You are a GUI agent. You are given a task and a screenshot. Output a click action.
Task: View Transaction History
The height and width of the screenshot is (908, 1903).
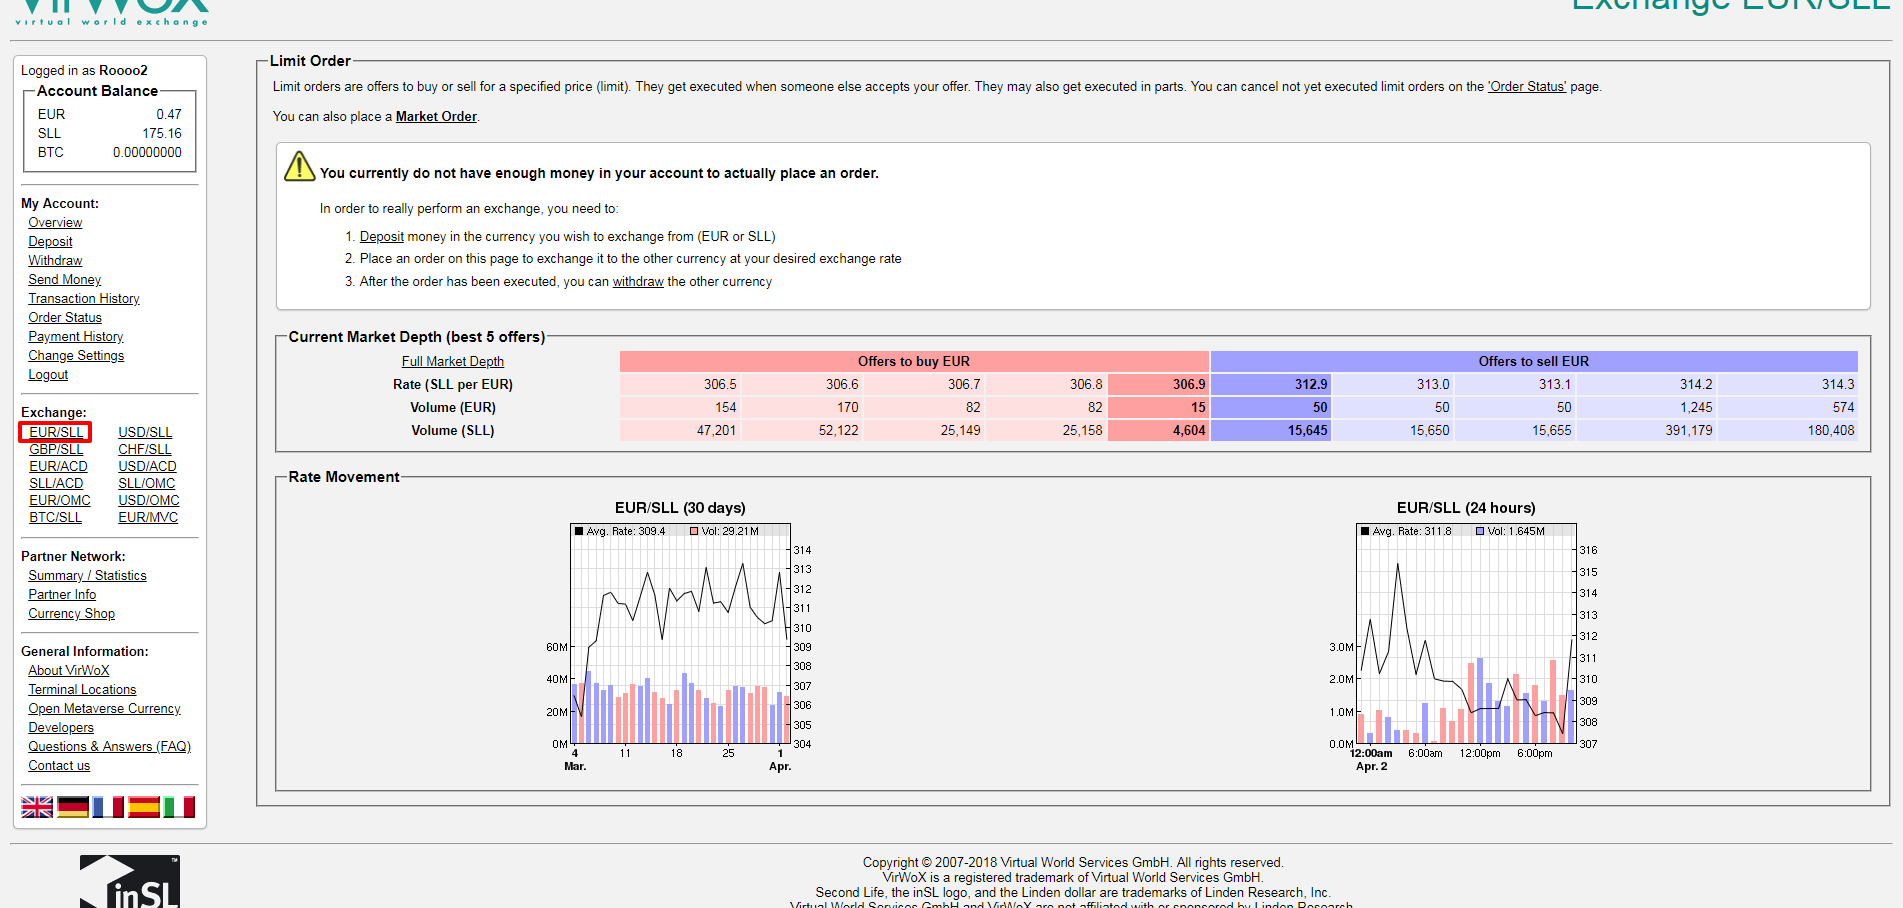pos(84,299)
